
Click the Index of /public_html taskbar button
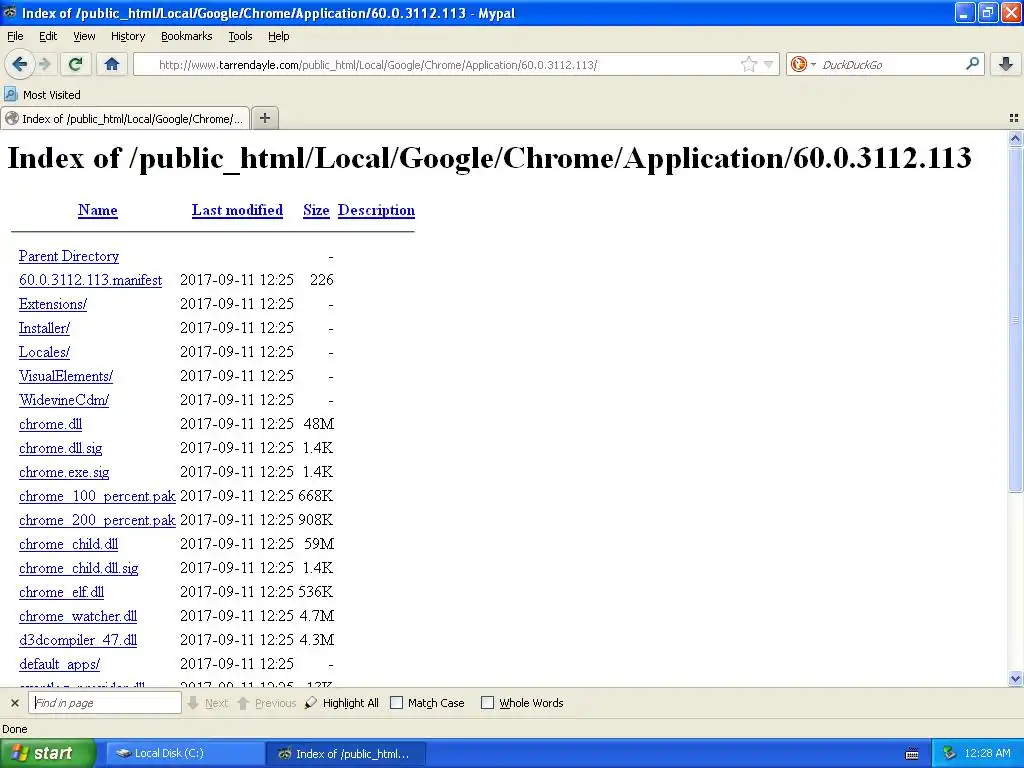point(346,753)
